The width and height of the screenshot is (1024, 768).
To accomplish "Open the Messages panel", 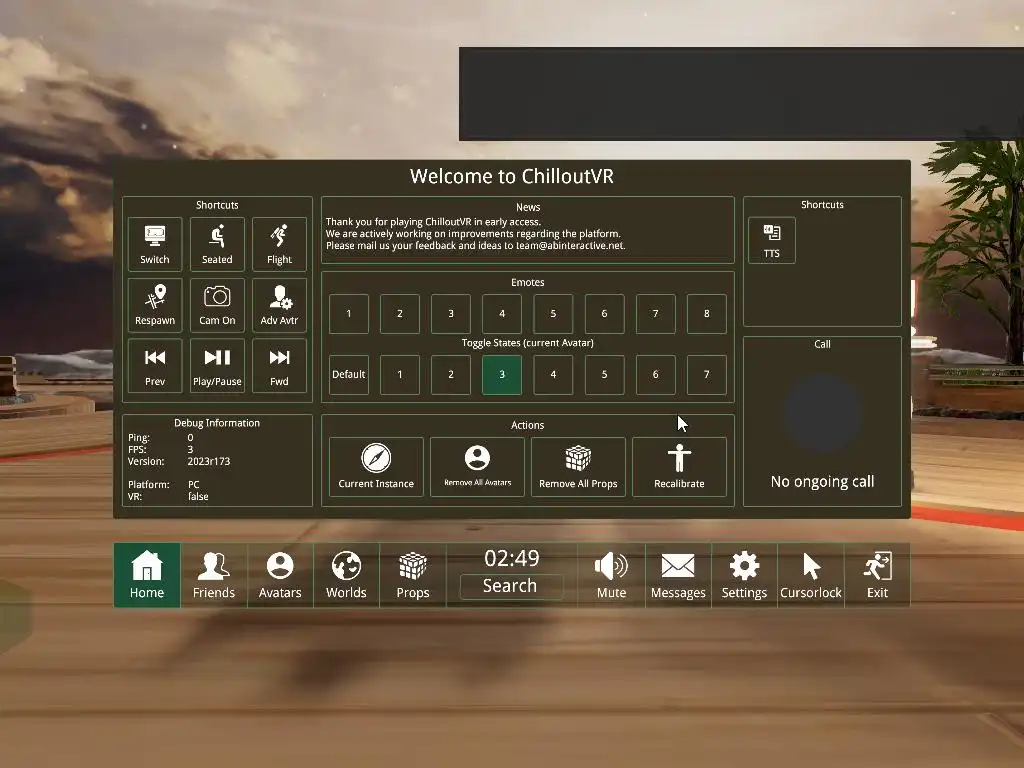I will [678, 575].
